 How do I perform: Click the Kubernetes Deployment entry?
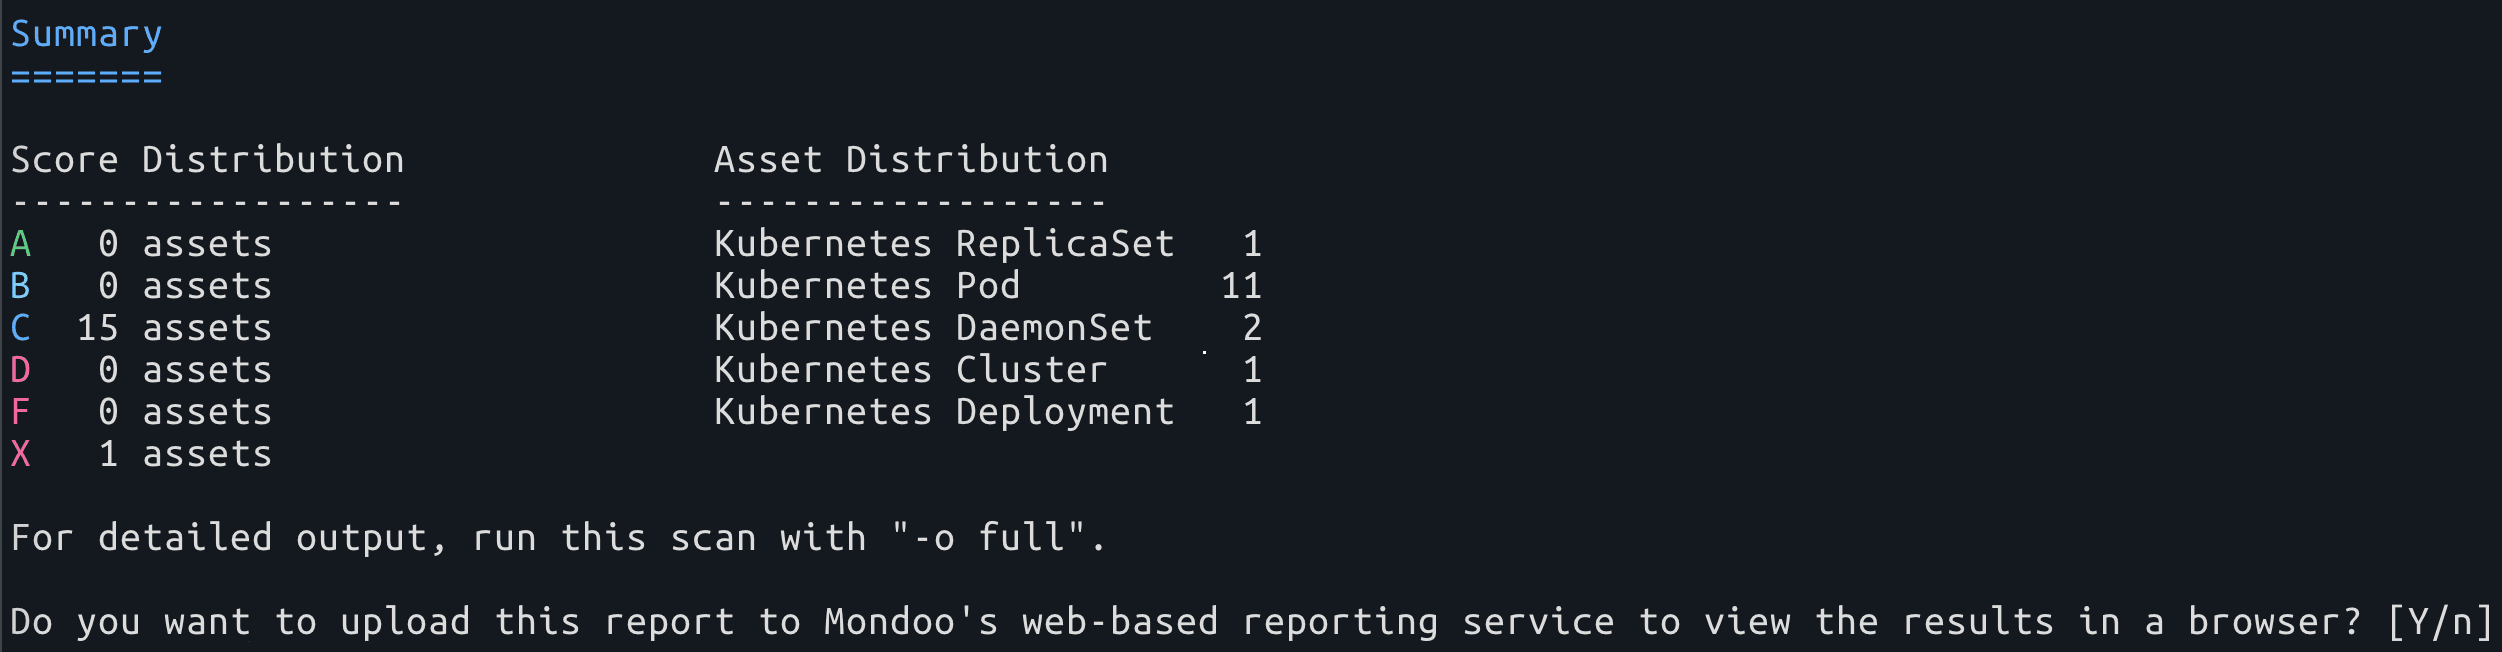pos(943,412)
